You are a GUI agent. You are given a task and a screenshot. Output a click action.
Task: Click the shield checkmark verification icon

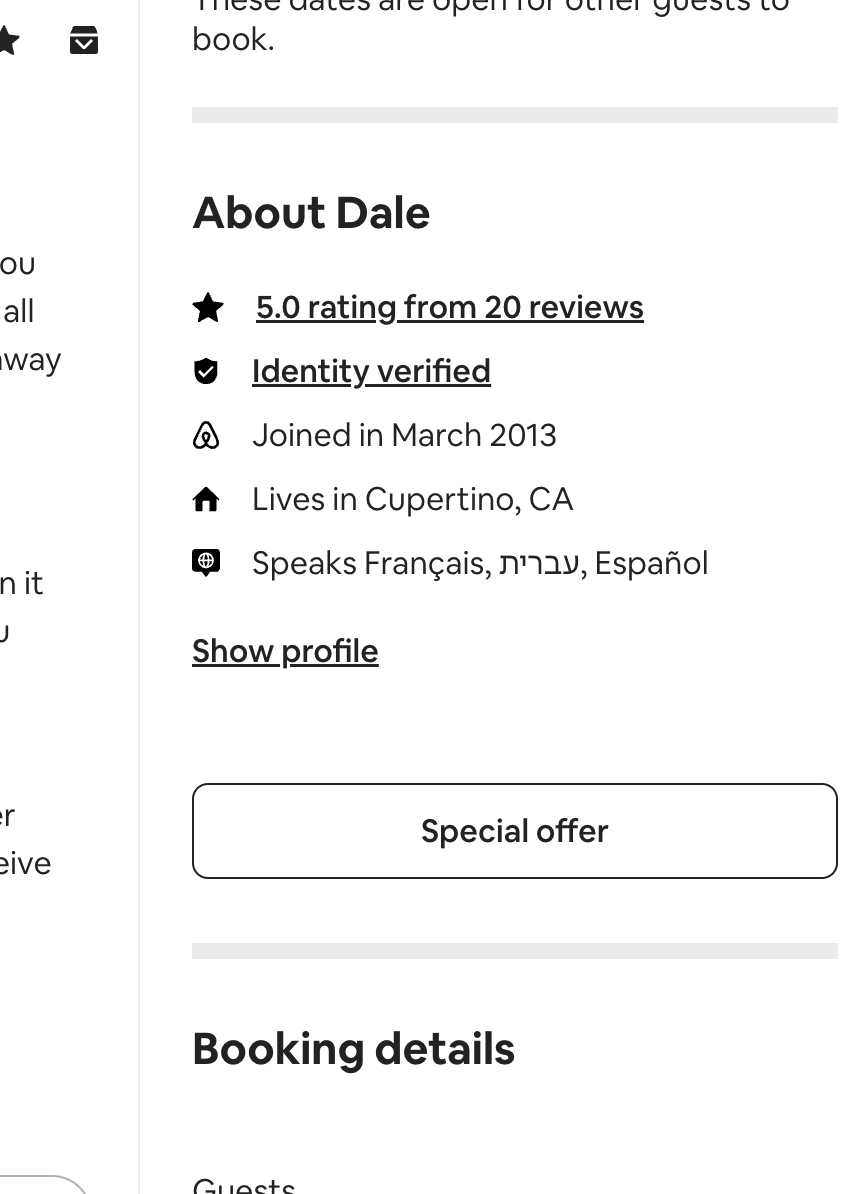206,372
